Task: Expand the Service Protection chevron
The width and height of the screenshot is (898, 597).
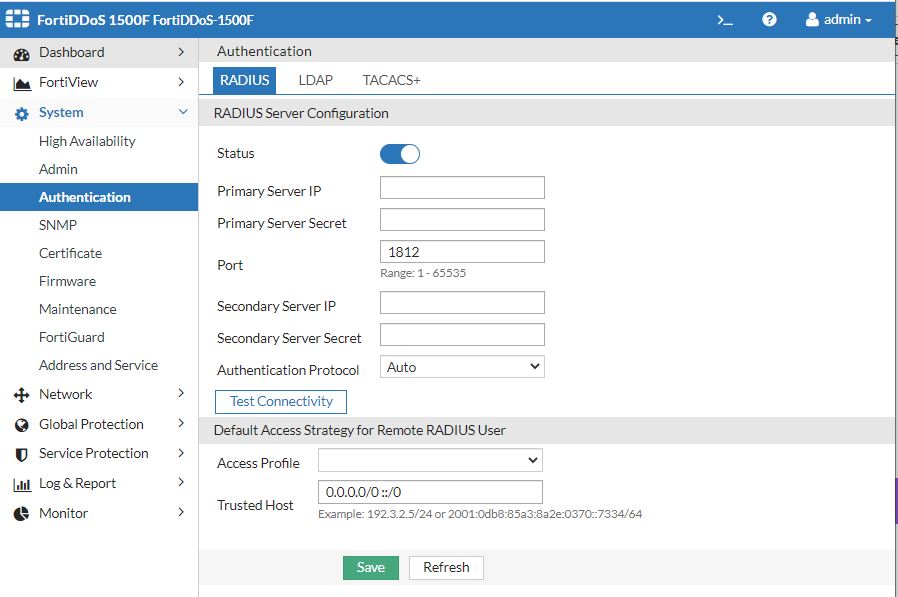Action: coord(181,453)
